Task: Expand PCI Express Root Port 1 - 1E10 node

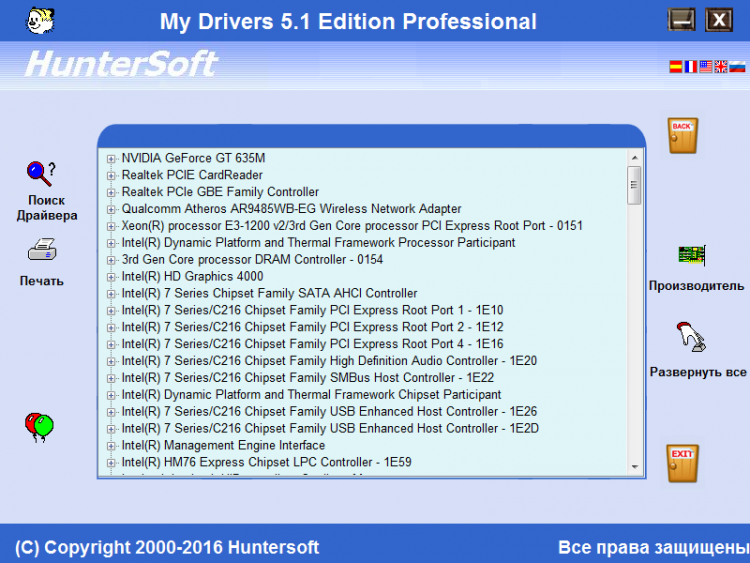Action: 111,311
